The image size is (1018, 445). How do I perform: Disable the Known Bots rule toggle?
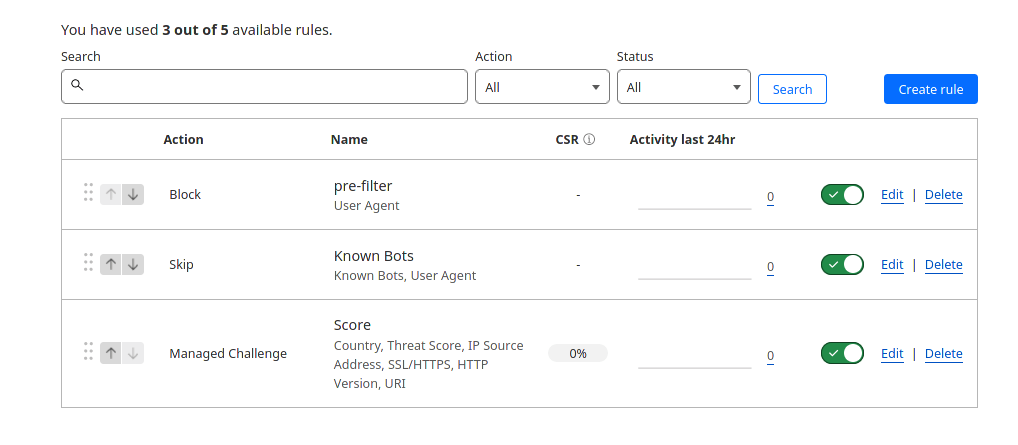(842, 265)
